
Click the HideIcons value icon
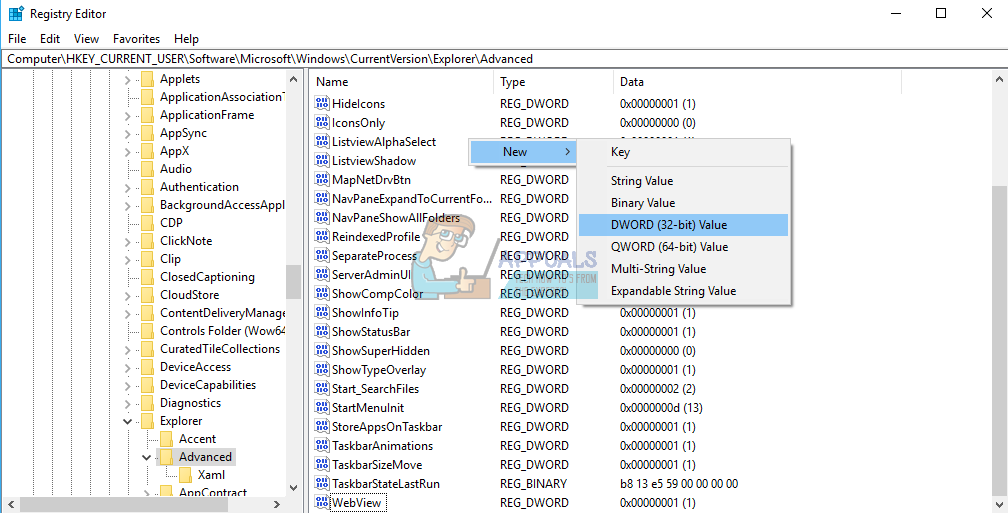pyautogui.click(x=321, y=104)
